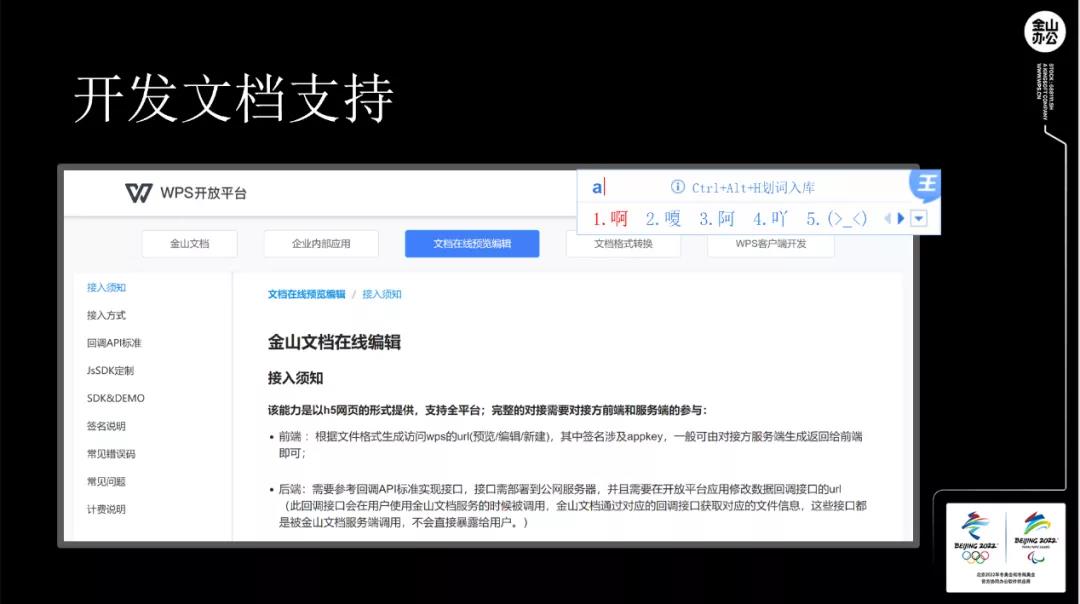Select IME candidate 3. 阿
This screenshot has height=604, width=1080.
click(717, 219)
